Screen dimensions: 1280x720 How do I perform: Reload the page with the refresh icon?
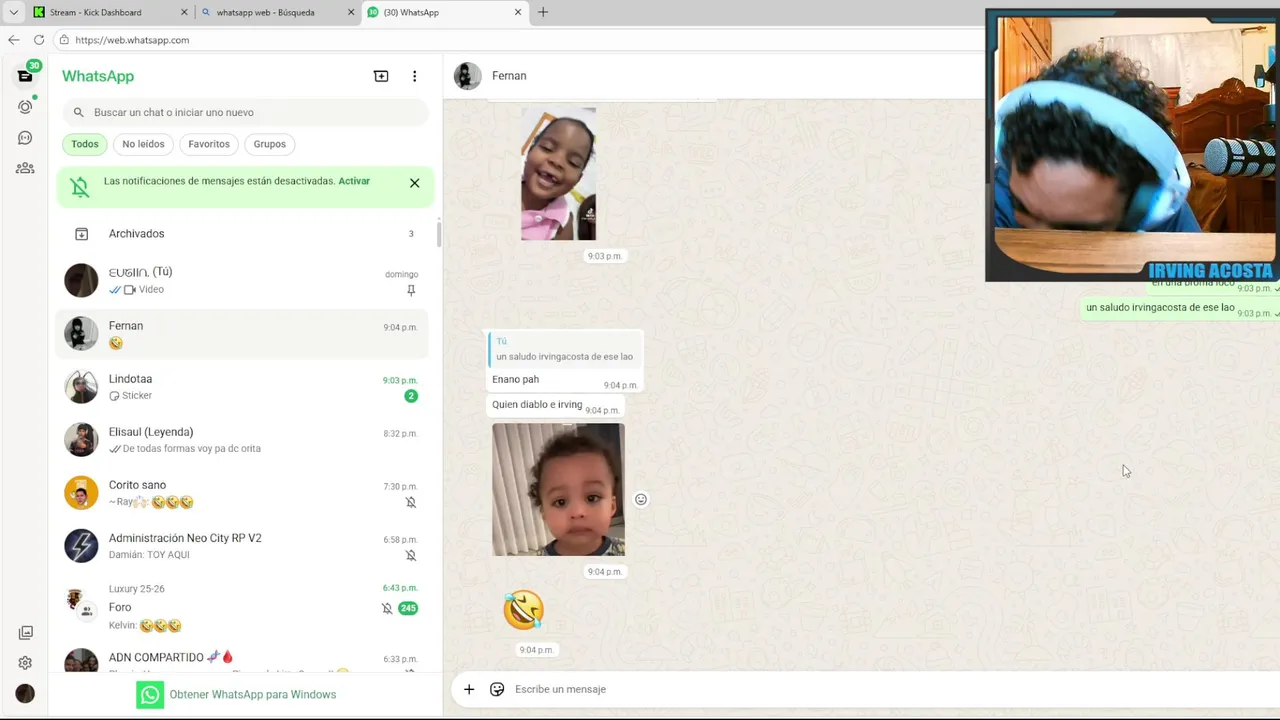(39, 40)
